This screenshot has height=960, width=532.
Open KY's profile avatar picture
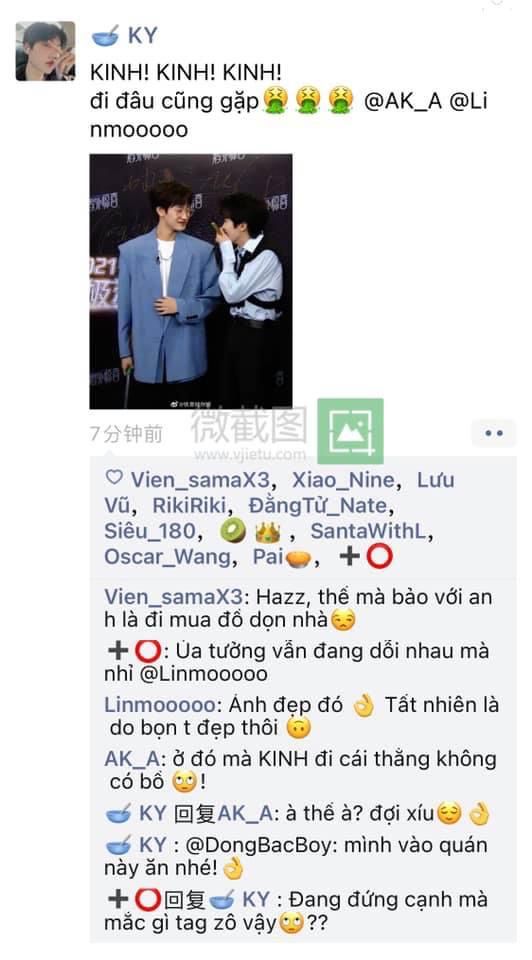pos(45,51)
